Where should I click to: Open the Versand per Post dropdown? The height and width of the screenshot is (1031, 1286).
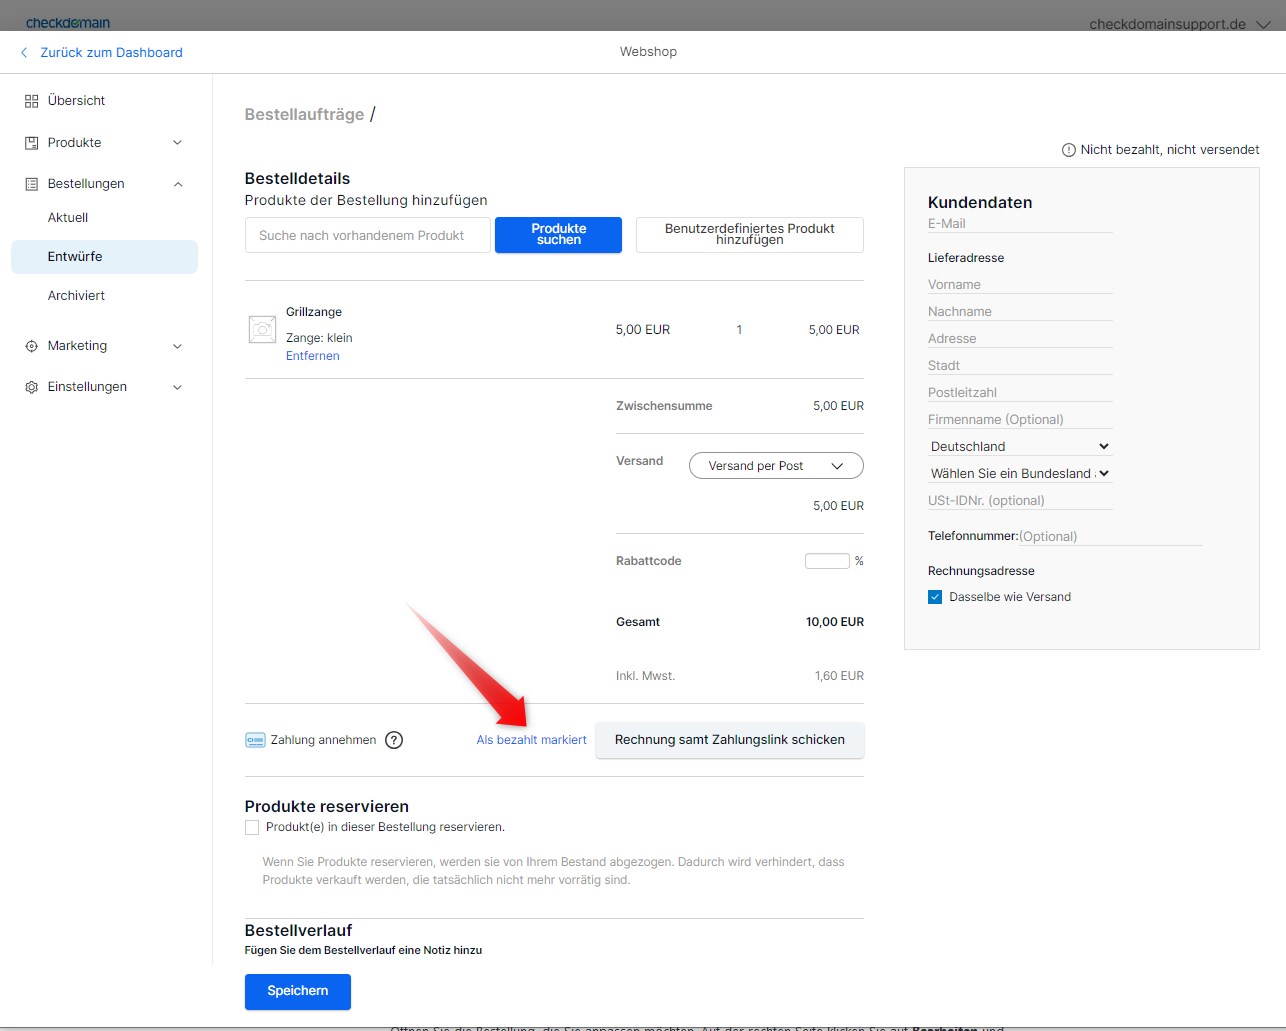pyautogui.click(x=775, y=466)
